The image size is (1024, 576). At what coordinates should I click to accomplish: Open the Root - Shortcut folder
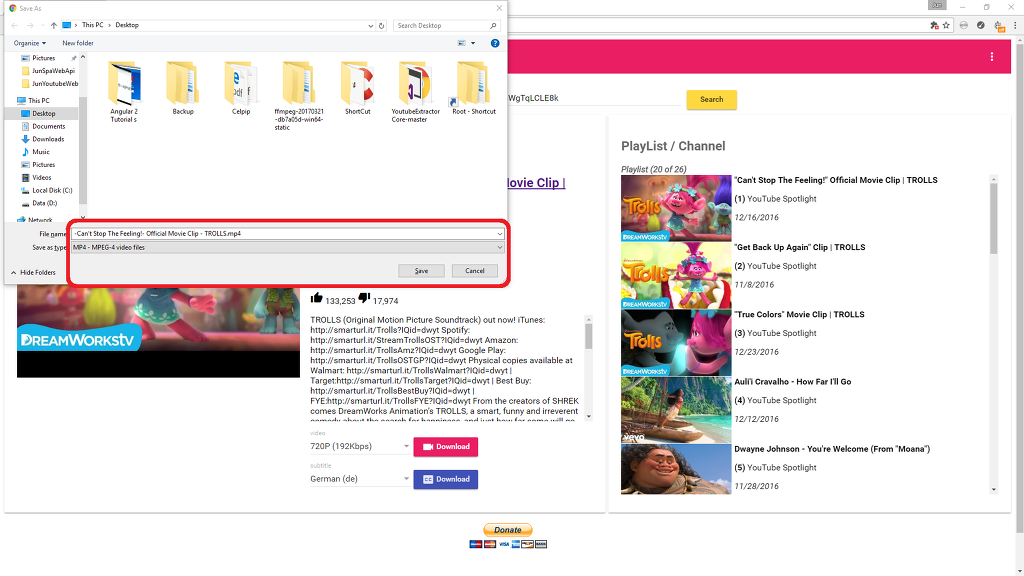474,88
